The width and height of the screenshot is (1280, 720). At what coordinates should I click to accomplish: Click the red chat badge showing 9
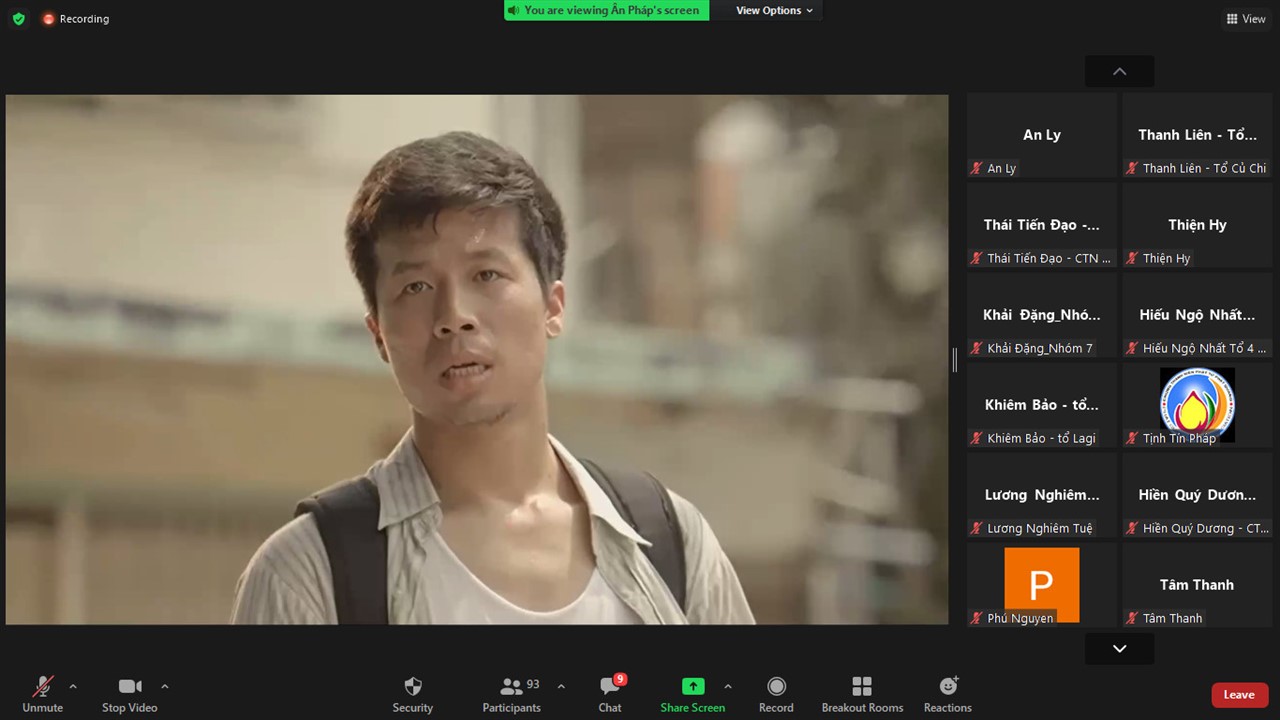click(620, 680)
